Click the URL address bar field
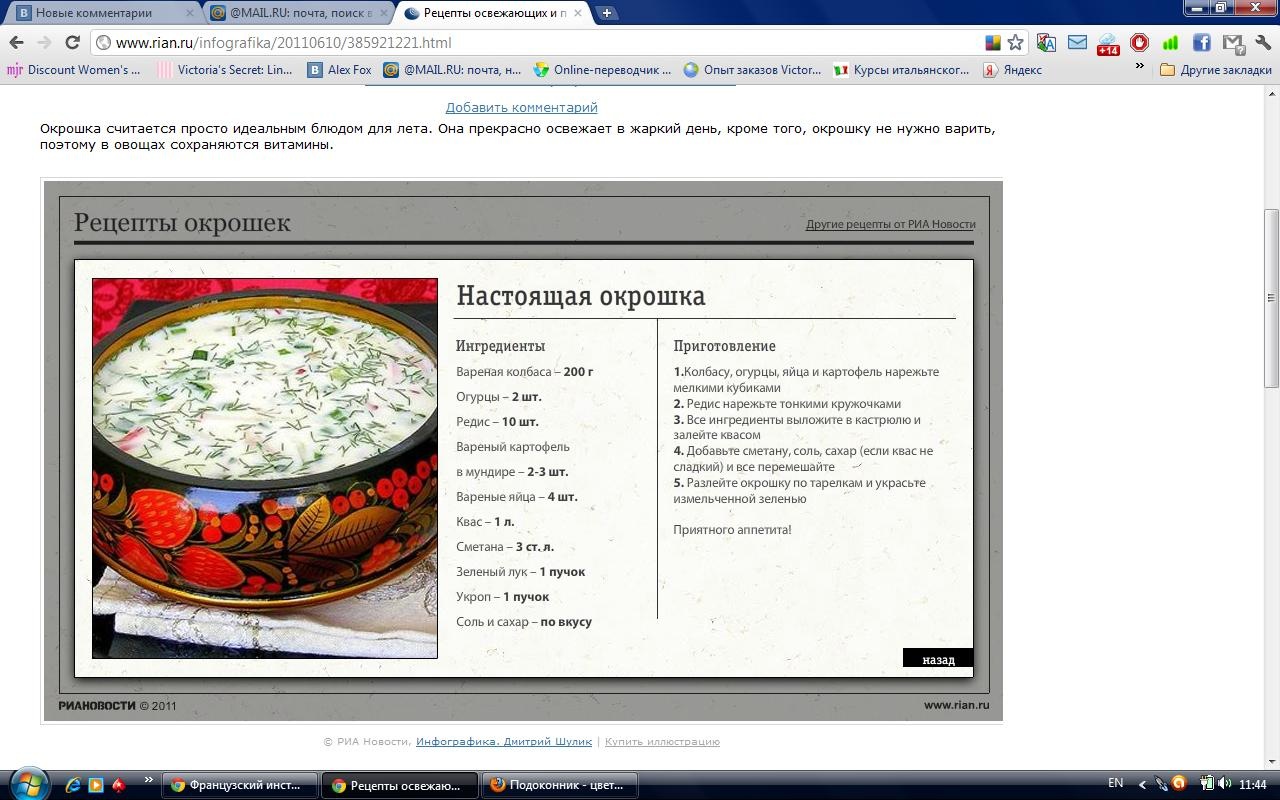 pos(540,43)
